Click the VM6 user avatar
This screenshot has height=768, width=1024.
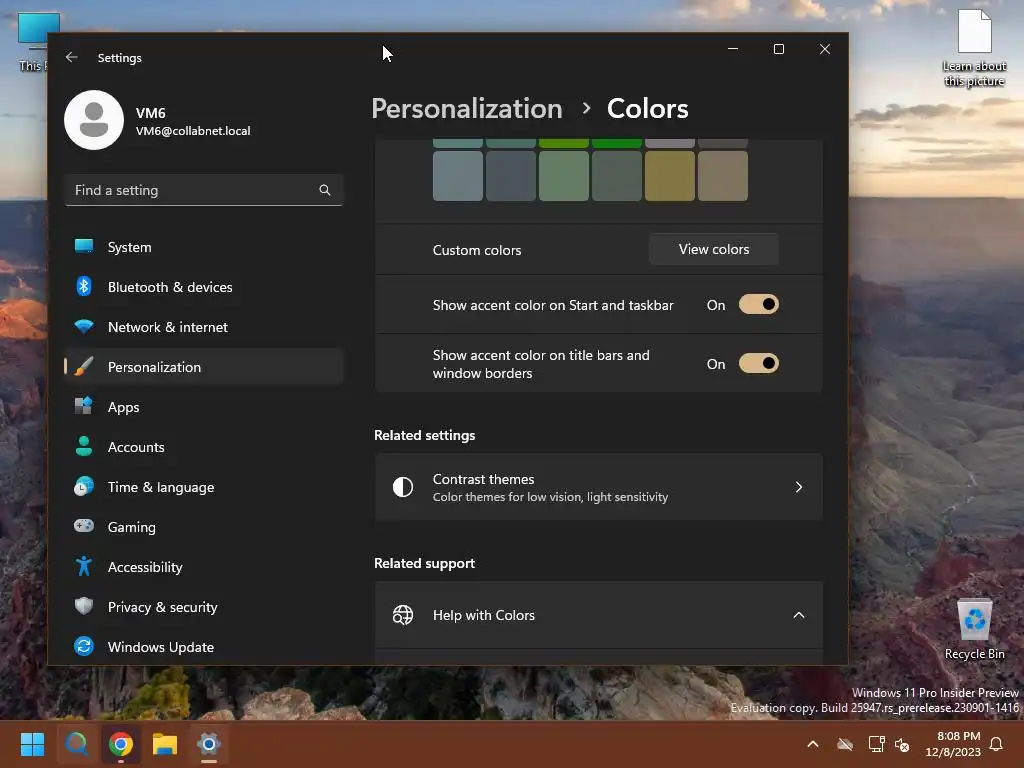point(94,120)
